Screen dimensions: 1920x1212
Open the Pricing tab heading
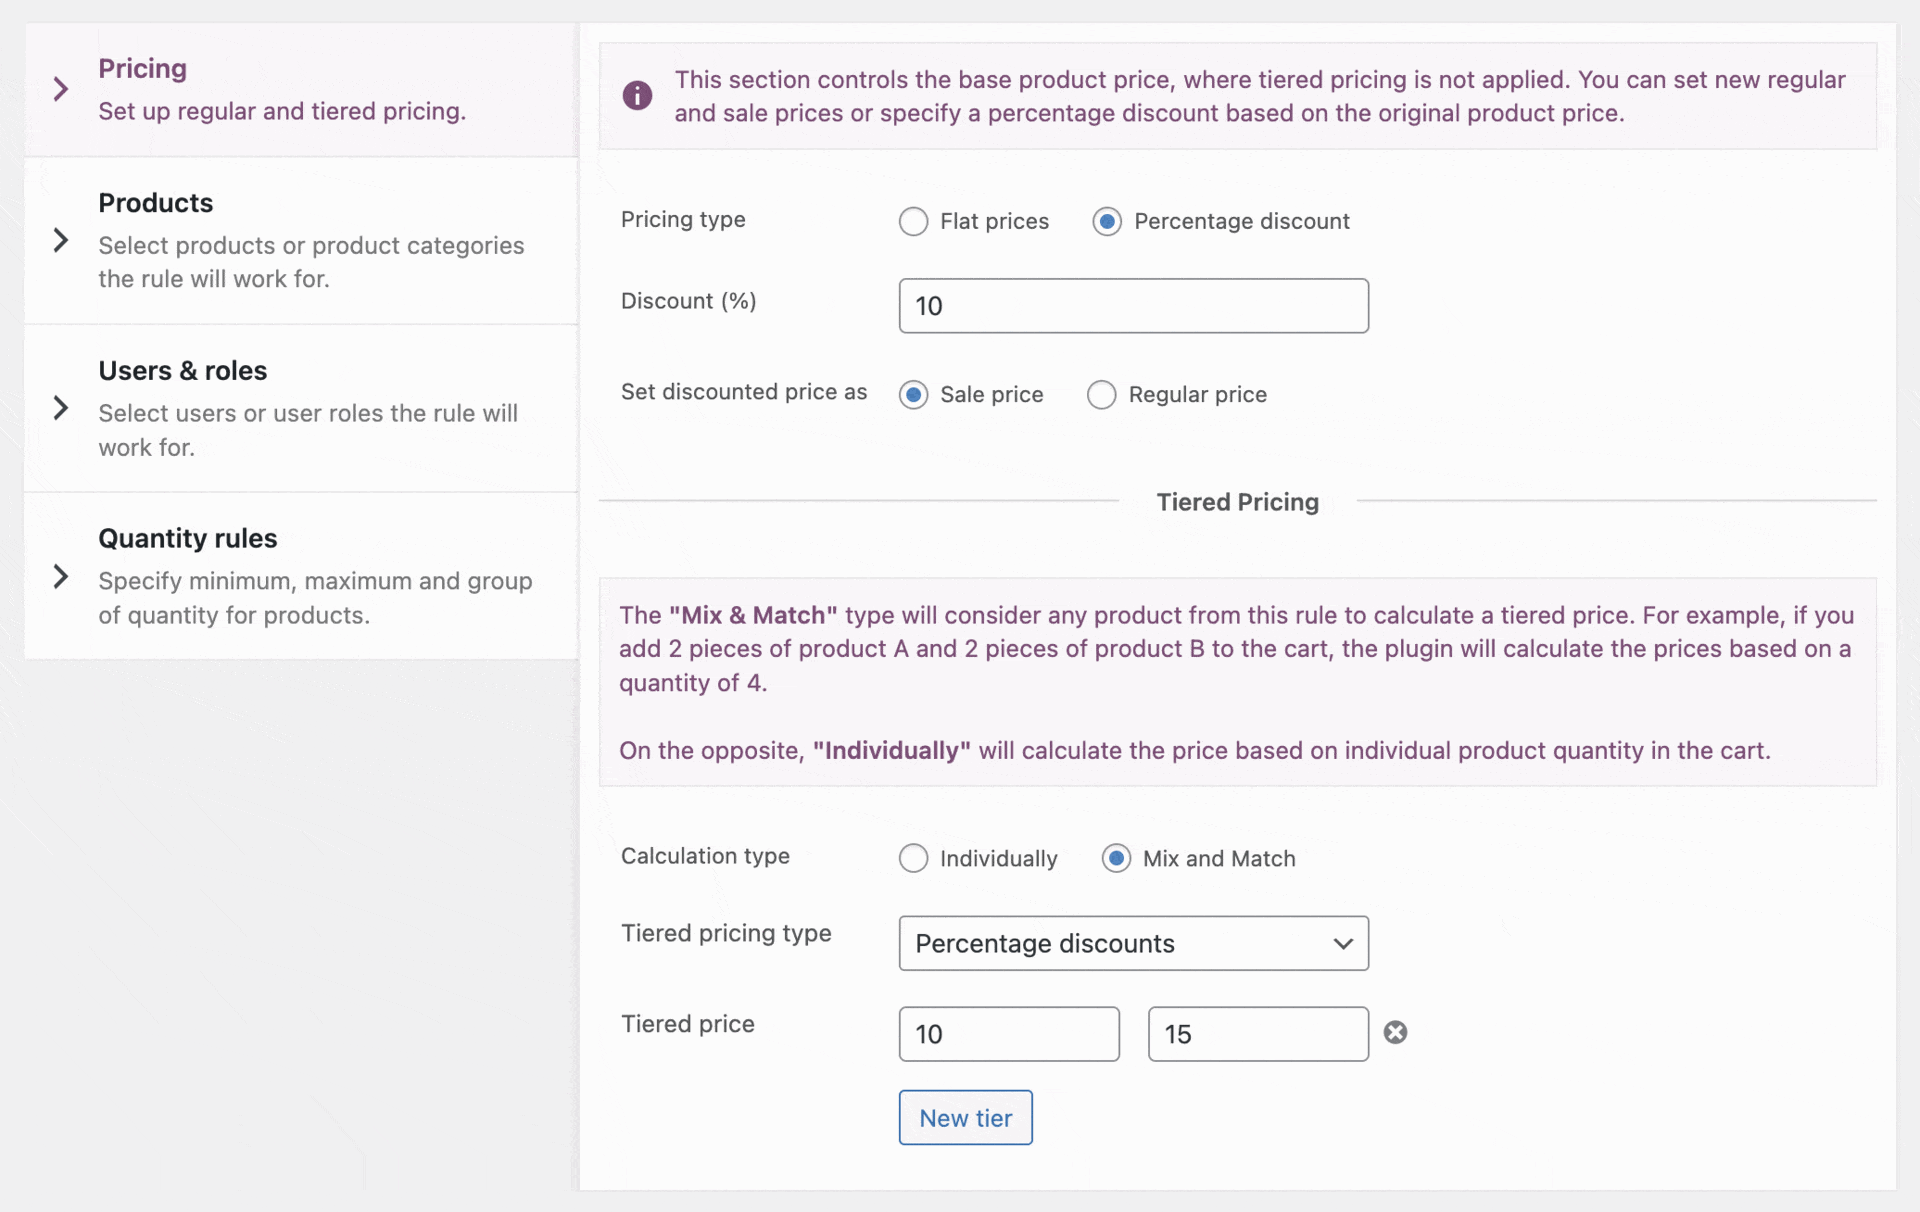coord(142,68)
